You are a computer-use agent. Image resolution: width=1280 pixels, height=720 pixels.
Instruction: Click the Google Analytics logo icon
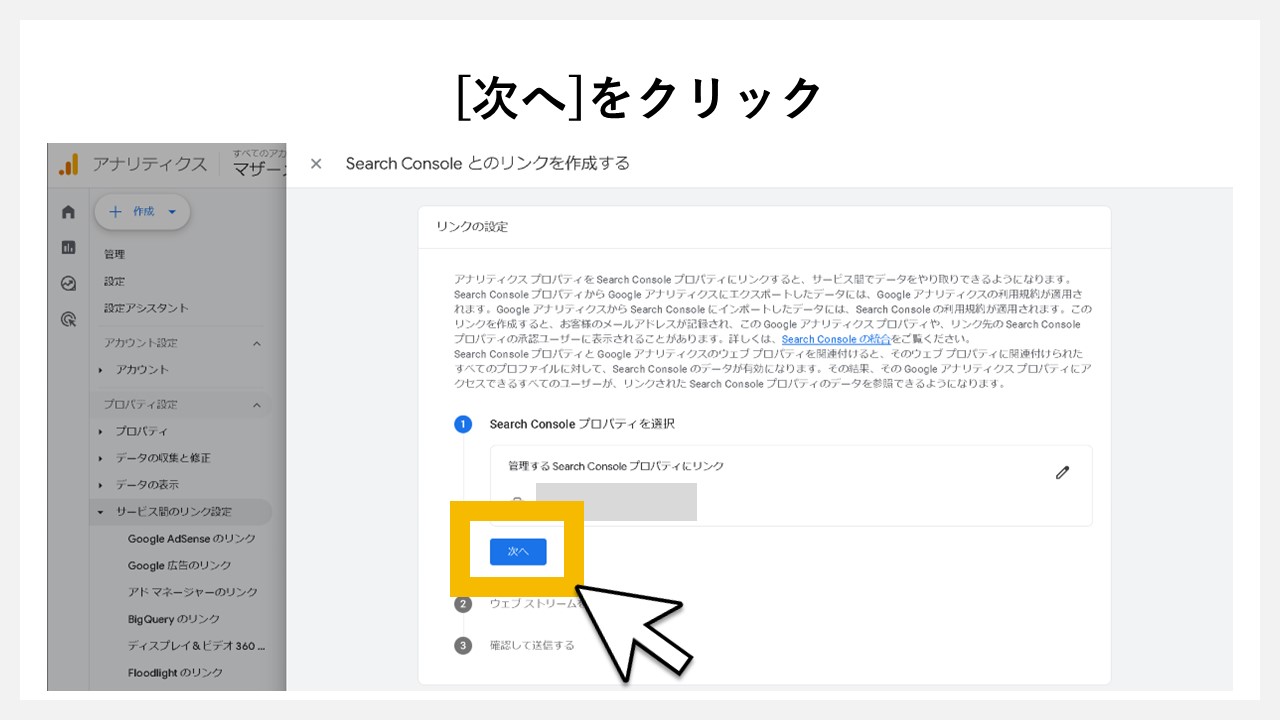point(66,164)
